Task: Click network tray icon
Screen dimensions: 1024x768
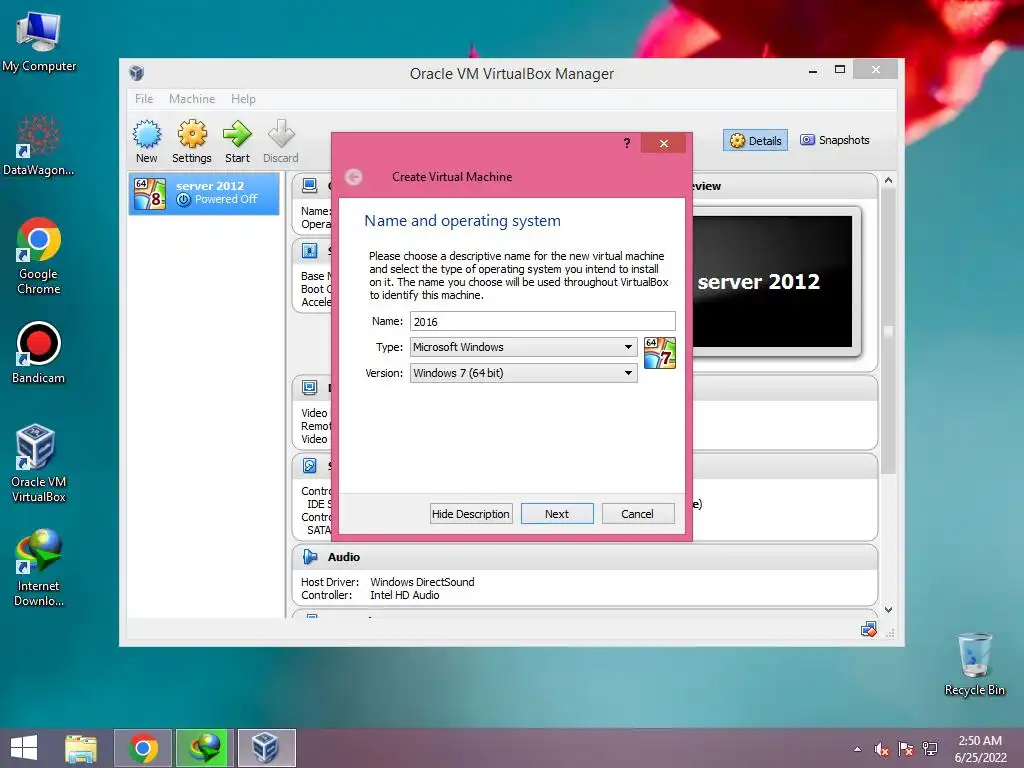Action: pos(930,749)
